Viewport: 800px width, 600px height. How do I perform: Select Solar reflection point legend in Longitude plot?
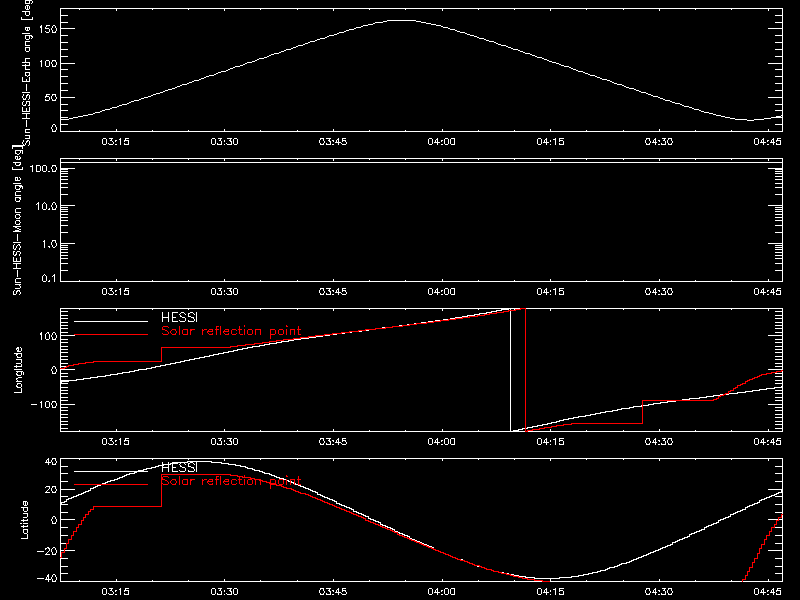click(x=231, y=331)
